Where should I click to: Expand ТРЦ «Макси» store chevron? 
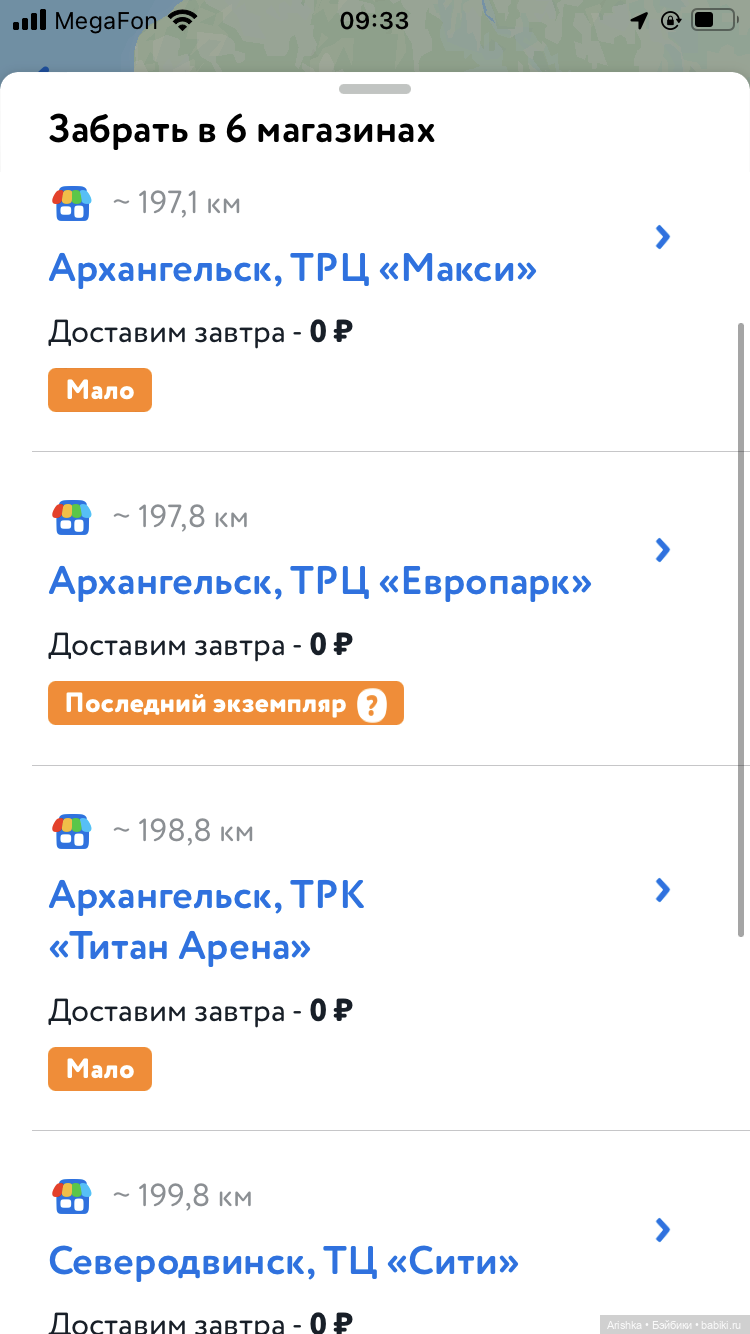click(x=662, y=237)
